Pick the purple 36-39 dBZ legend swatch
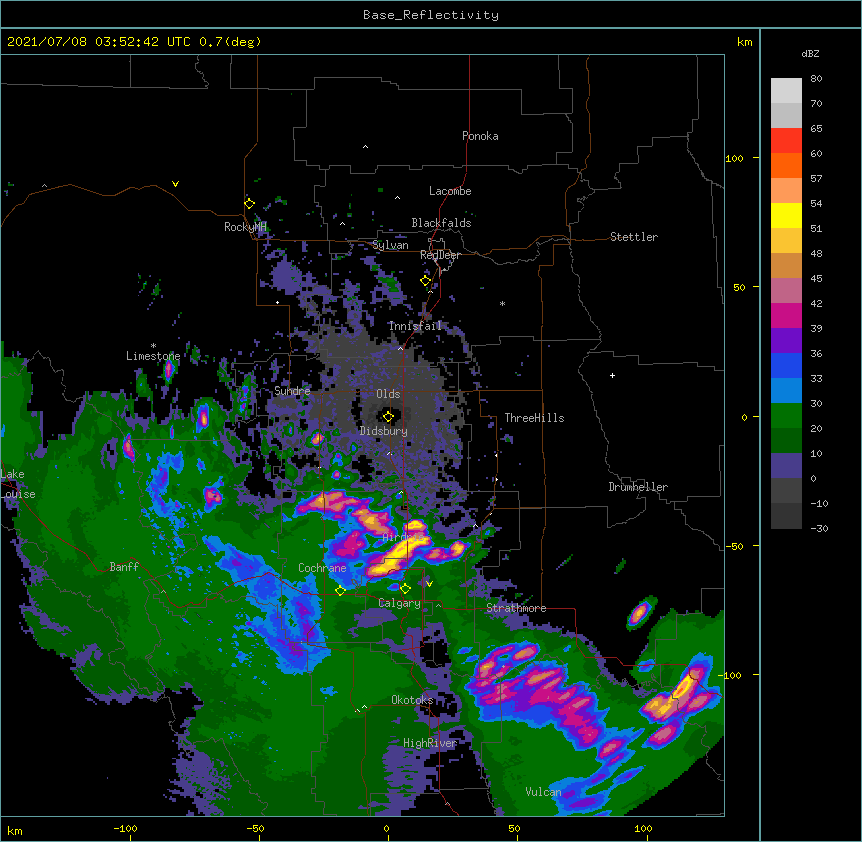This screenshot has height=842, width=862. [786, 340]
